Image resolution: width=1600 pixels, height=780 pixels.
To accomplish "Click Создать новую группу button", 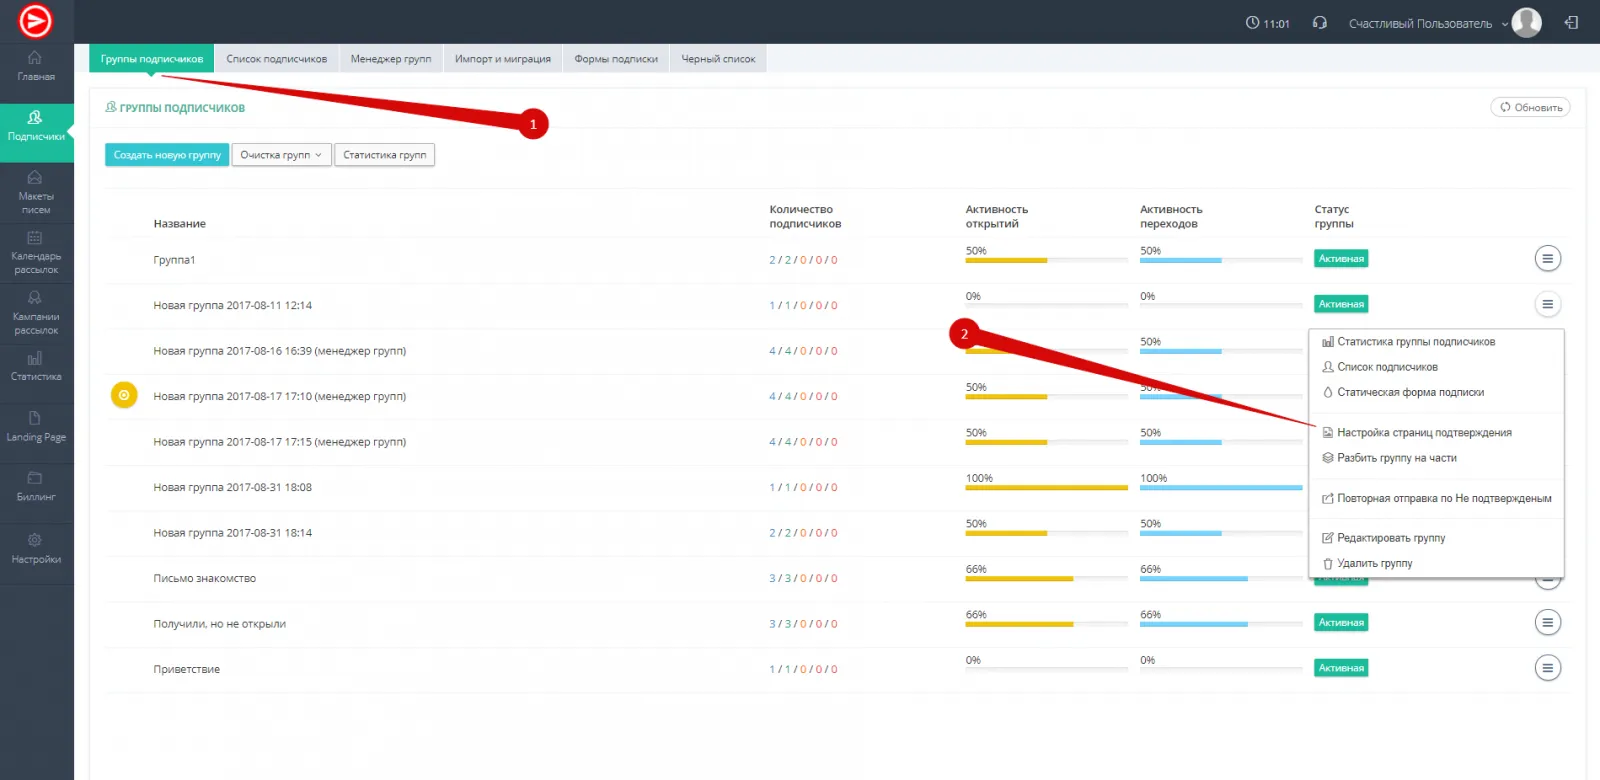I will tap(167, 155).
